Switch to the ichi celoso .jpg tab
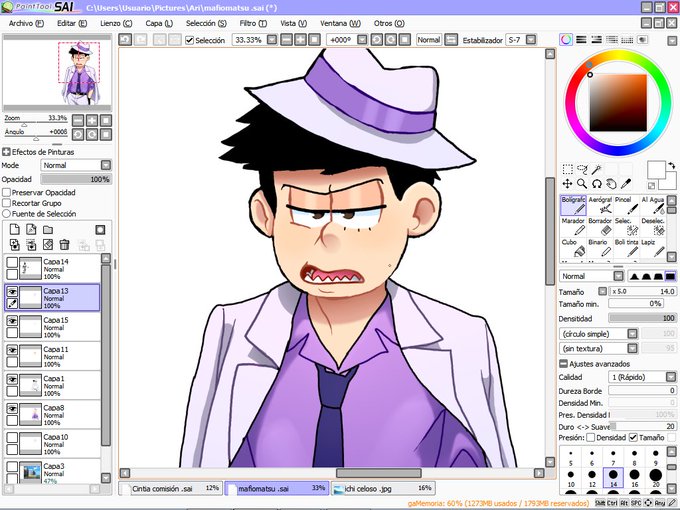Image resolution: width=680 pixels, height=510 pixels. click(383, 489)
